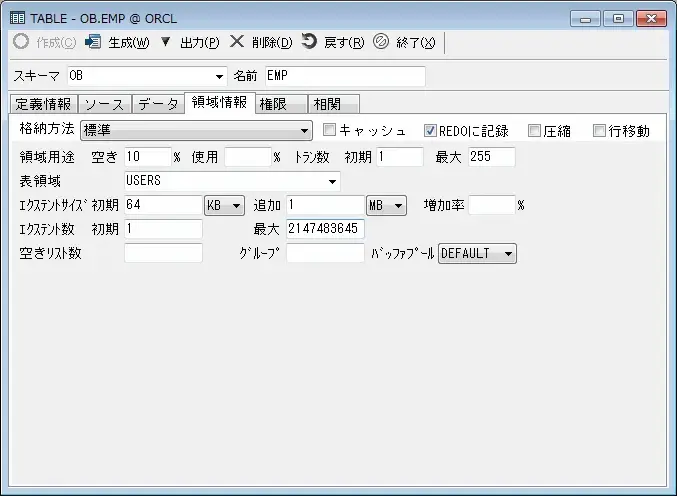Click the 空き percent field showing 10
The height and width of the screenshot is (496, 677).
(x=148, y=157)
